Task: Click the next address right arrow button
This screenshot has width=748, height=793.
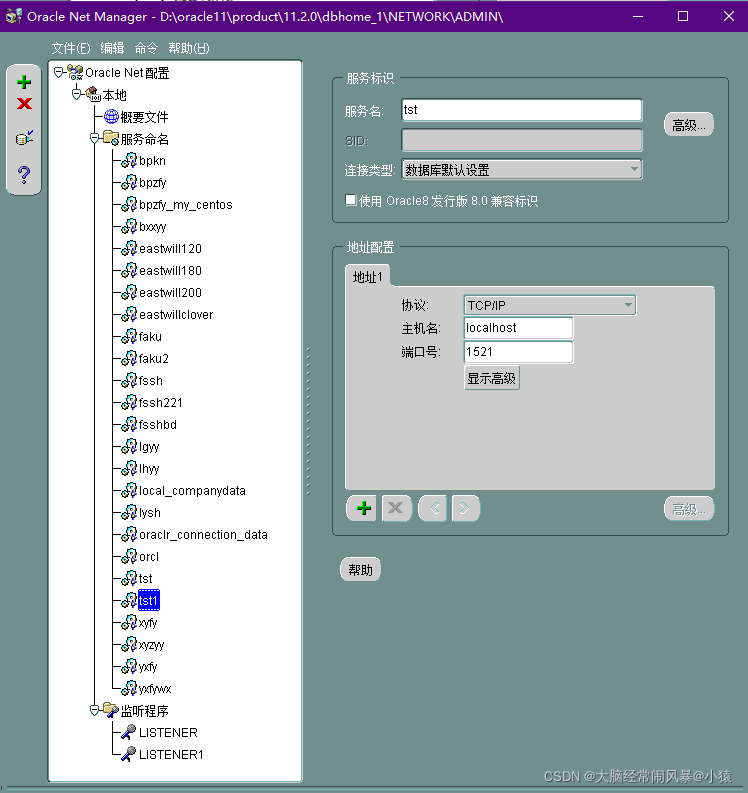Action: [x=465, y=508]
